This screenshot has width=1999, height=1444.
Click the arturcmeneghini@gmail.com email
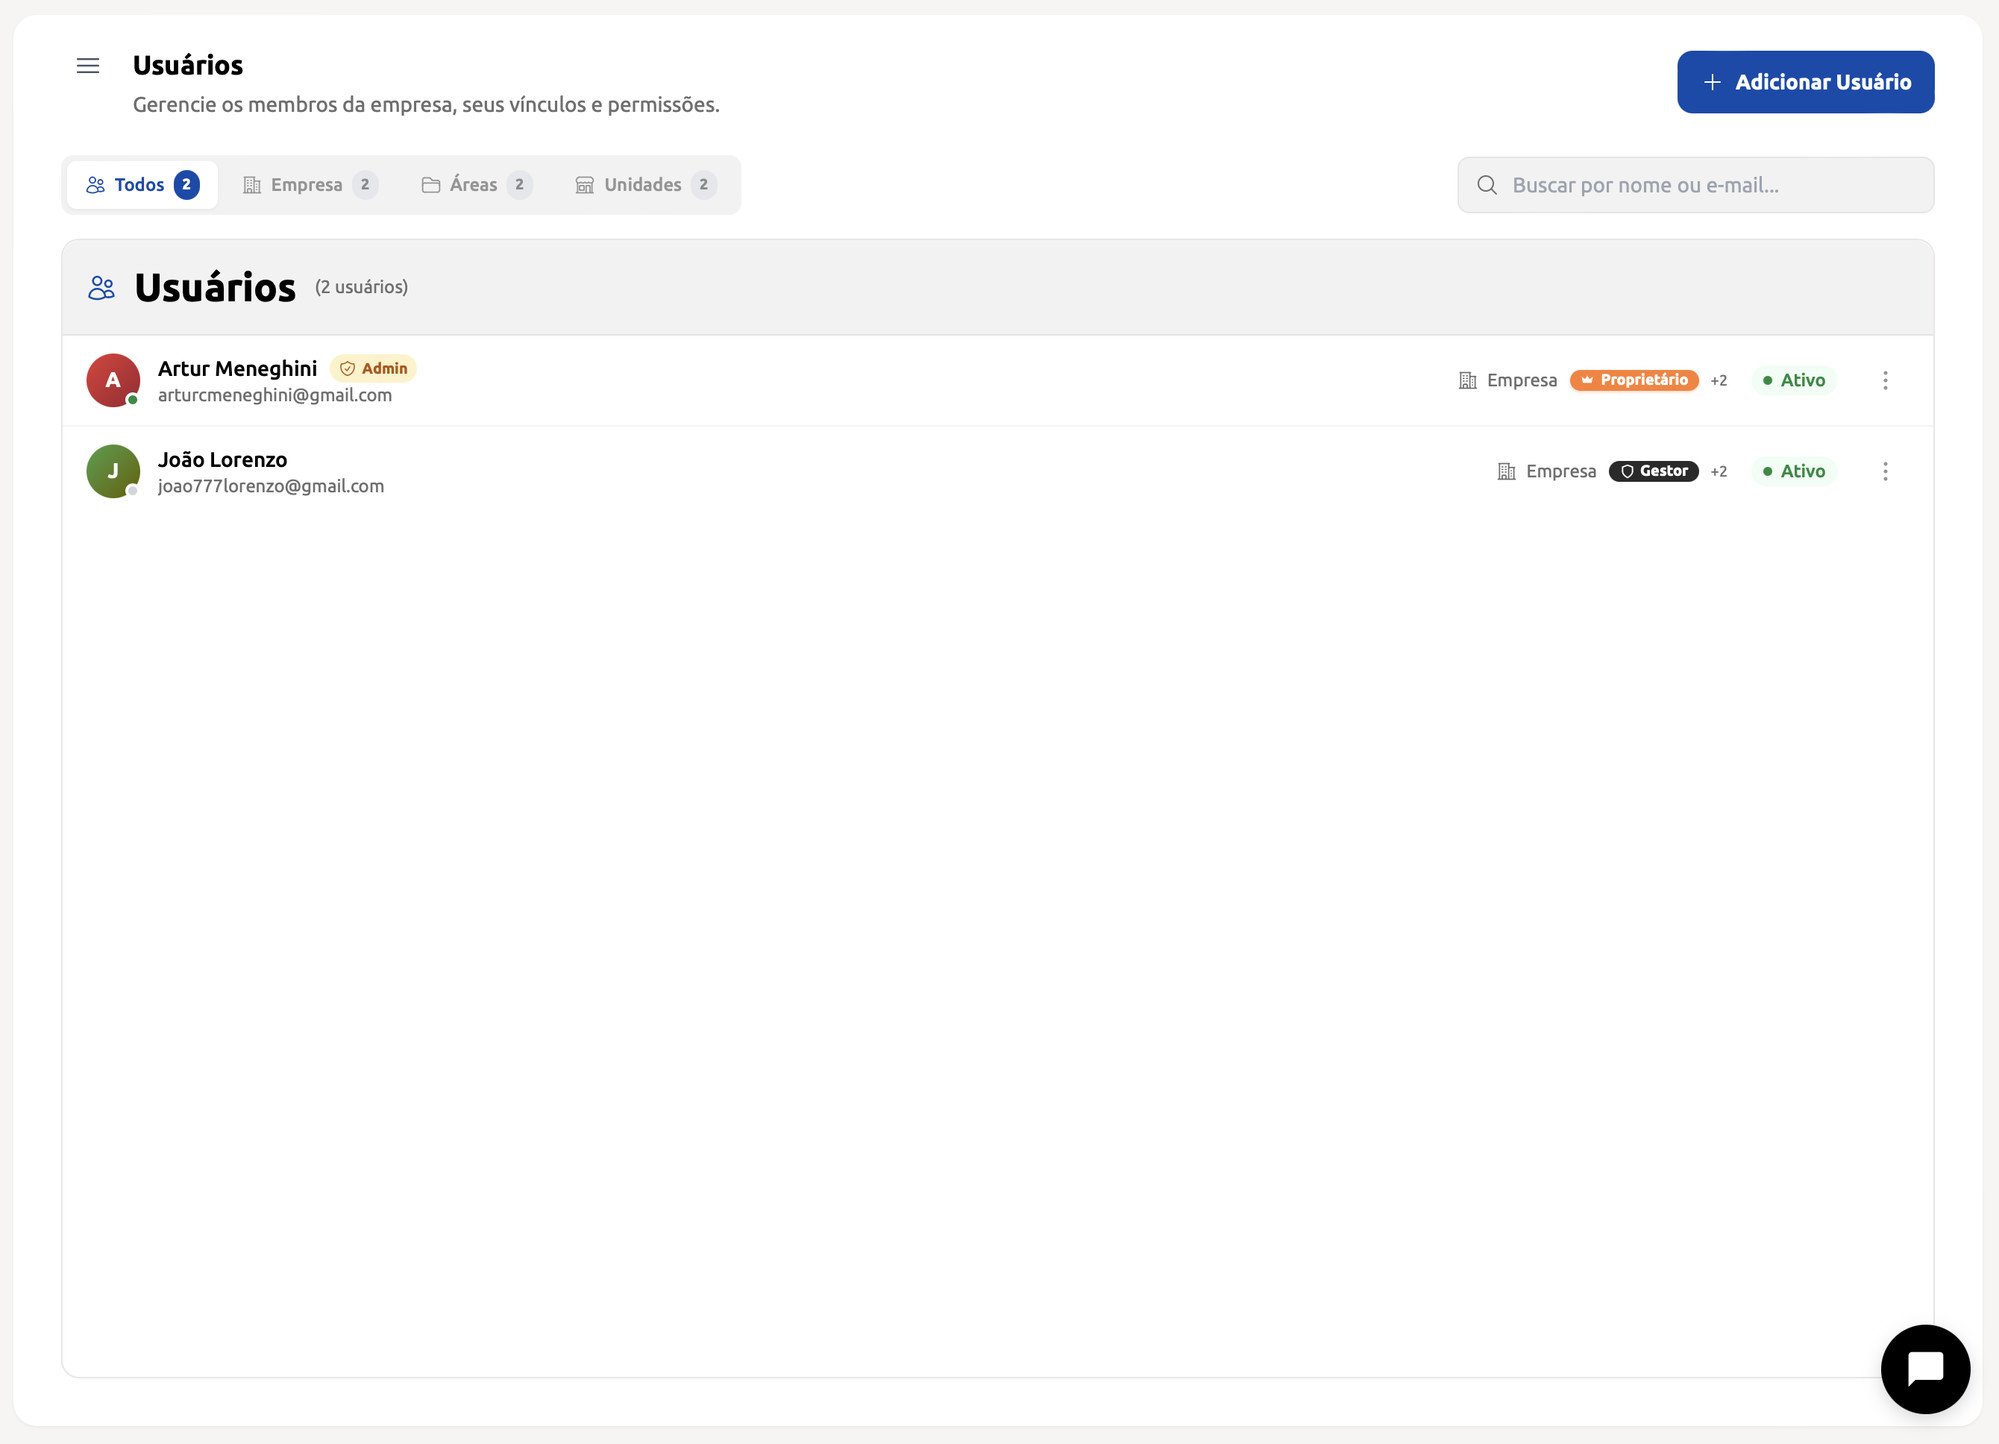pyautogui.click(x=275, y=395)
